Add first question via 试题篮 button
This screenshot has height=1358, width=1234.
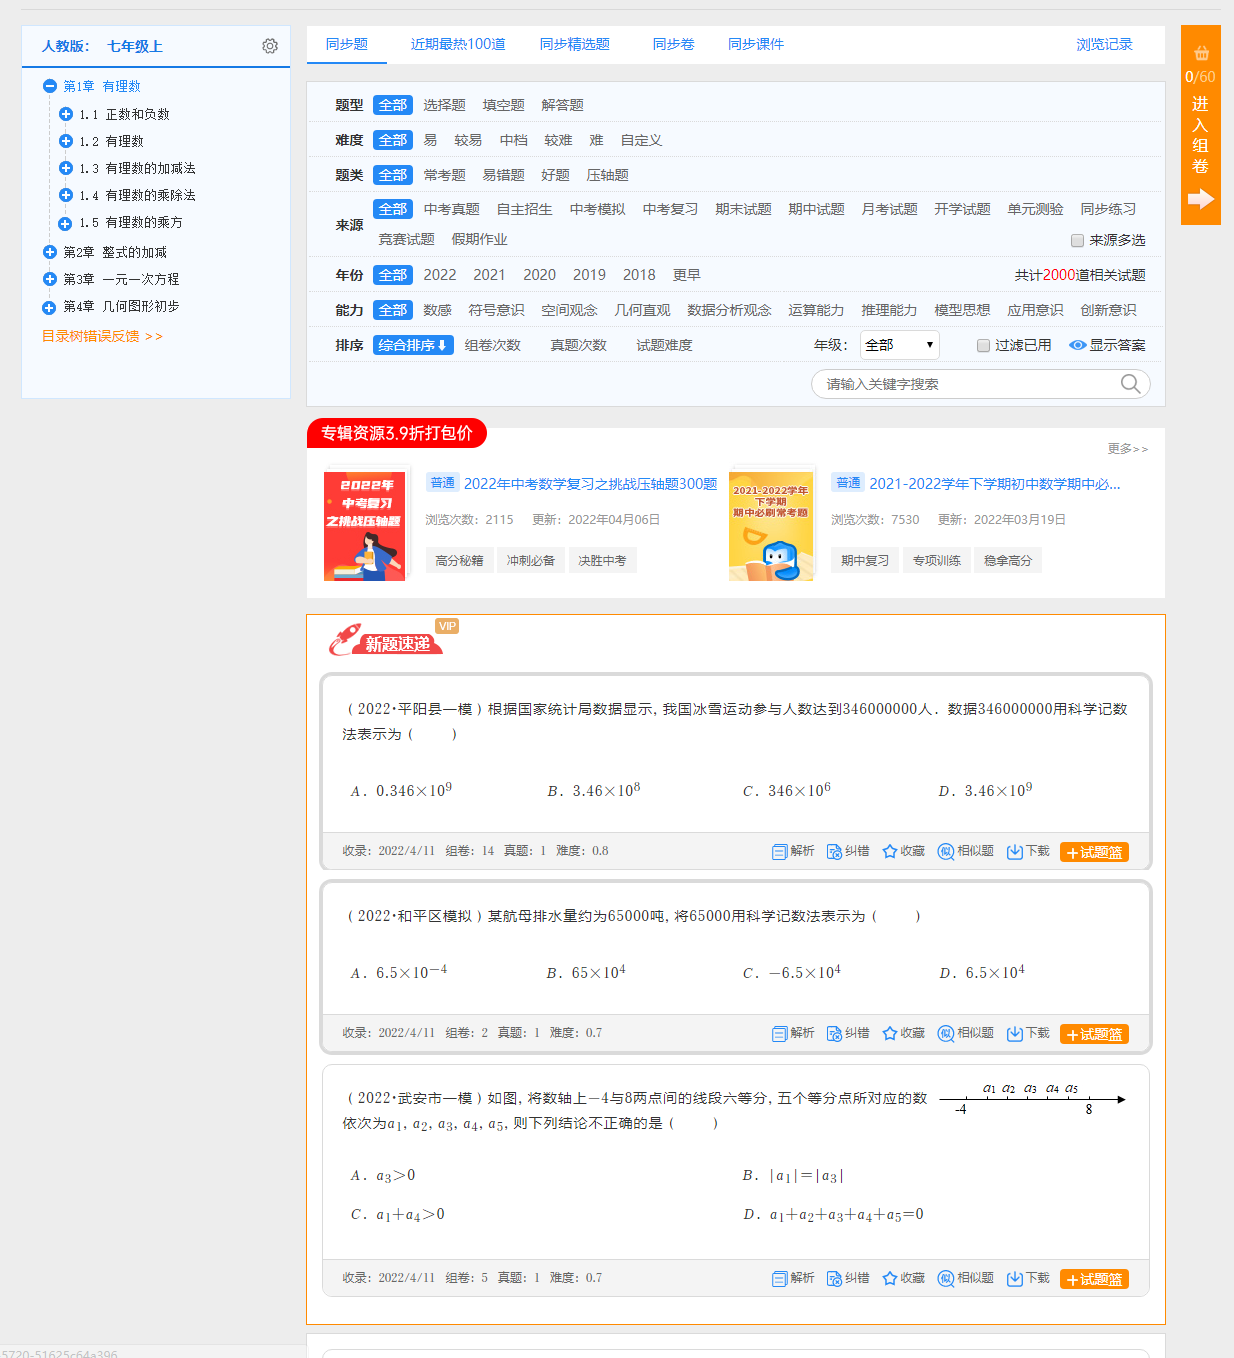click(1093, 851)
